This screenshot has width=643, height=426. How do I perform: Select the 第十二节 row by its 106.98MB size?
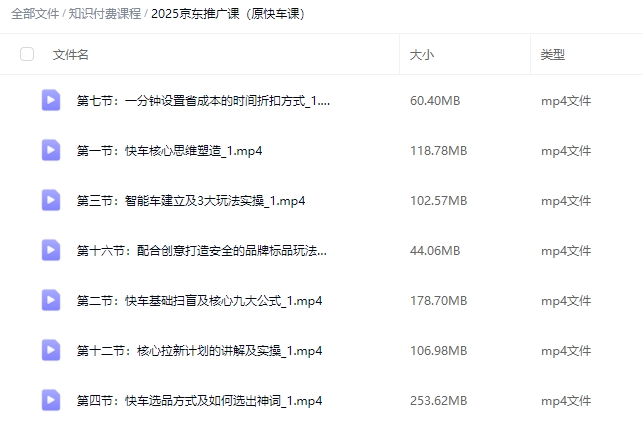point(438,351)
